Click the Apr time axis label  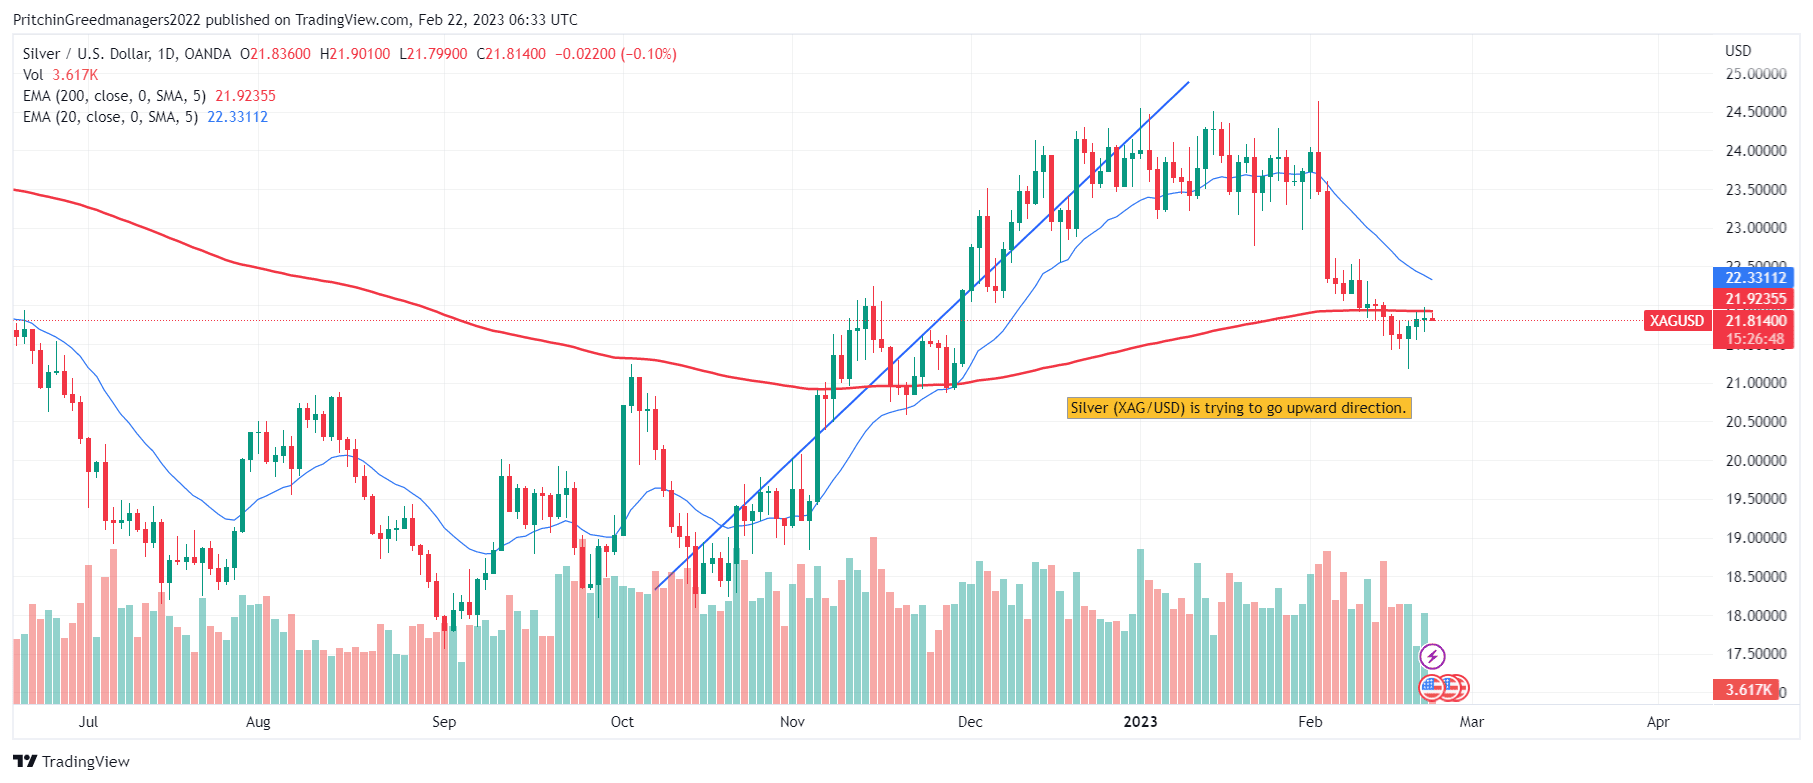click(x=1658, y=722)
